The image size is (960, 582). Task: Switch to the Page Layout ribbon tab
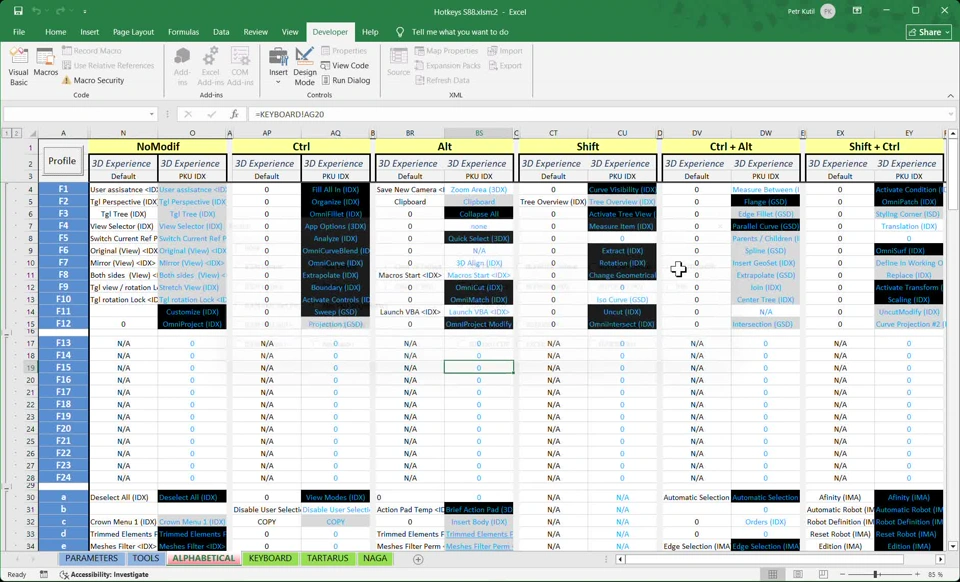pyautogui.click(x=133, y=32)
